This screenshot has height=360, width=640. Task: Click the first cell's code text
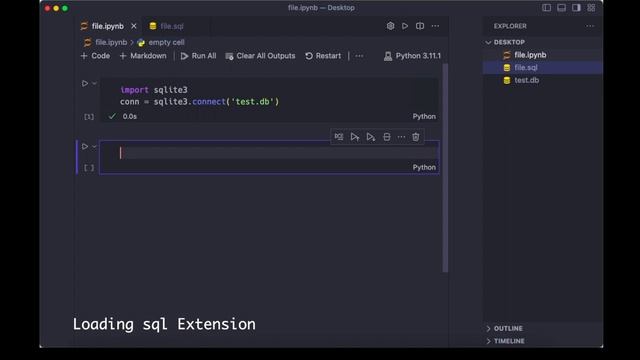199,96
